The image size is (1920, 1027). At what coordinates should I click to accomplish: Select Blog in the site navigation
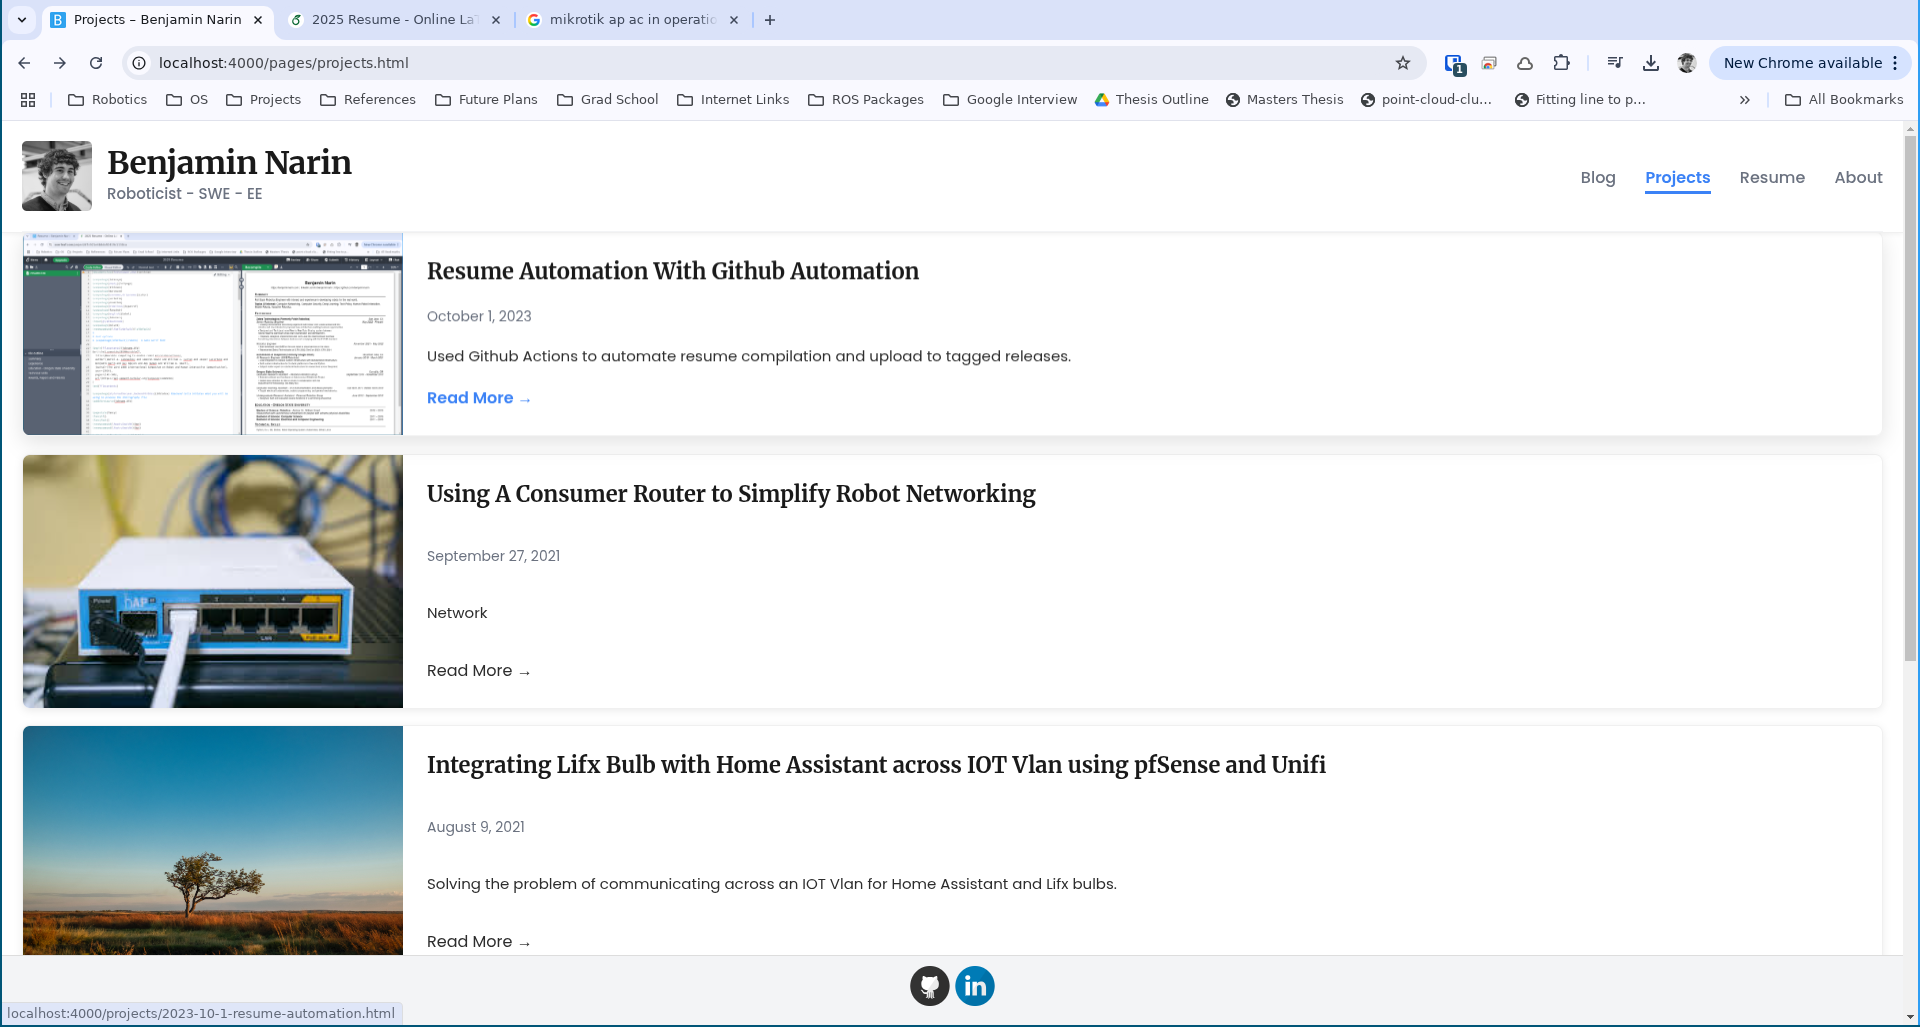[x=1598, y=177]
